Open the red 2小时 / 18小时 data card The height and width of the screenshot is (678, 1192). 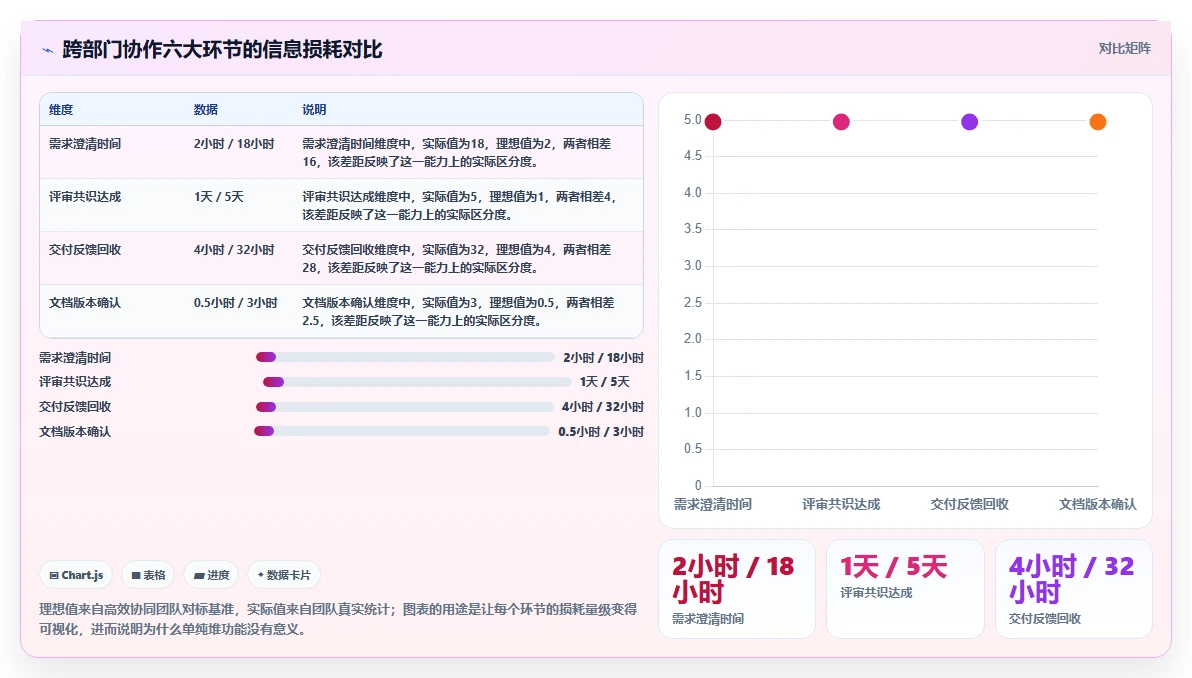(x=737, y=589)
